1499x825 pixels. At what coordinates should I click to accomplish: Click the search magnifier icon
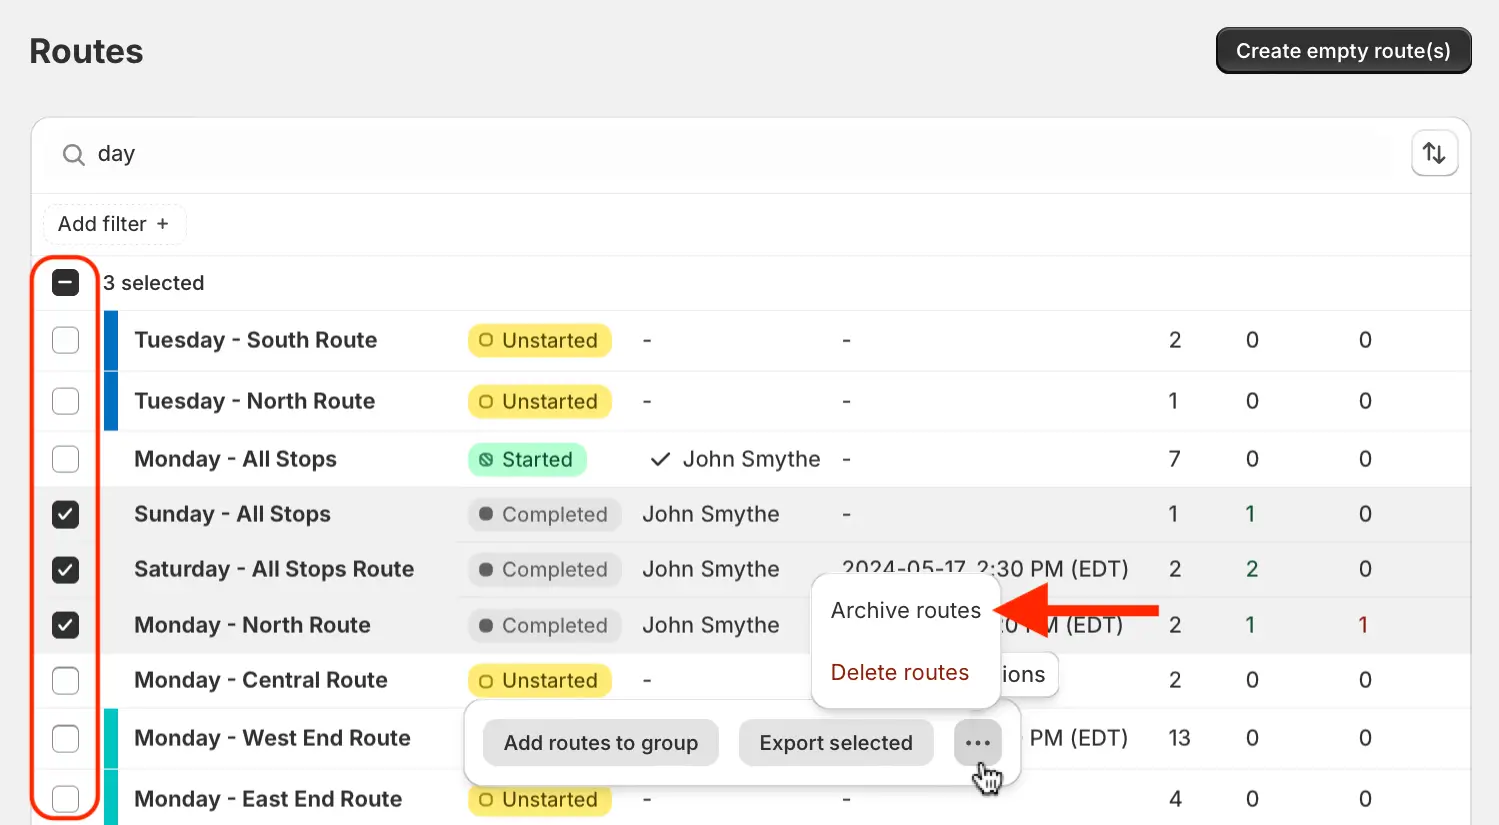point(73,155)
